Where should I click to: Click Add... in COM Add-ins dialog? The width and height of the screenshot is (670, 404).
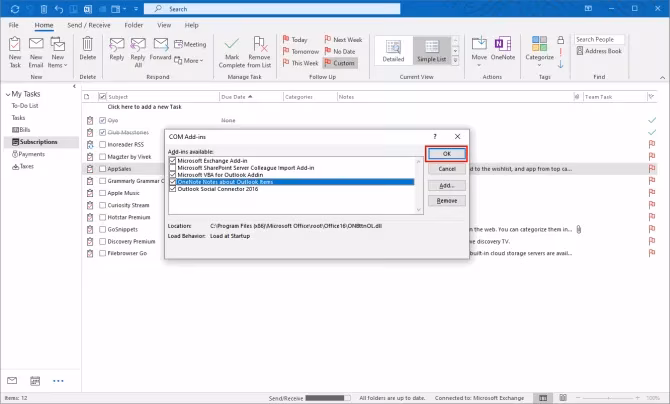point(447,186)
